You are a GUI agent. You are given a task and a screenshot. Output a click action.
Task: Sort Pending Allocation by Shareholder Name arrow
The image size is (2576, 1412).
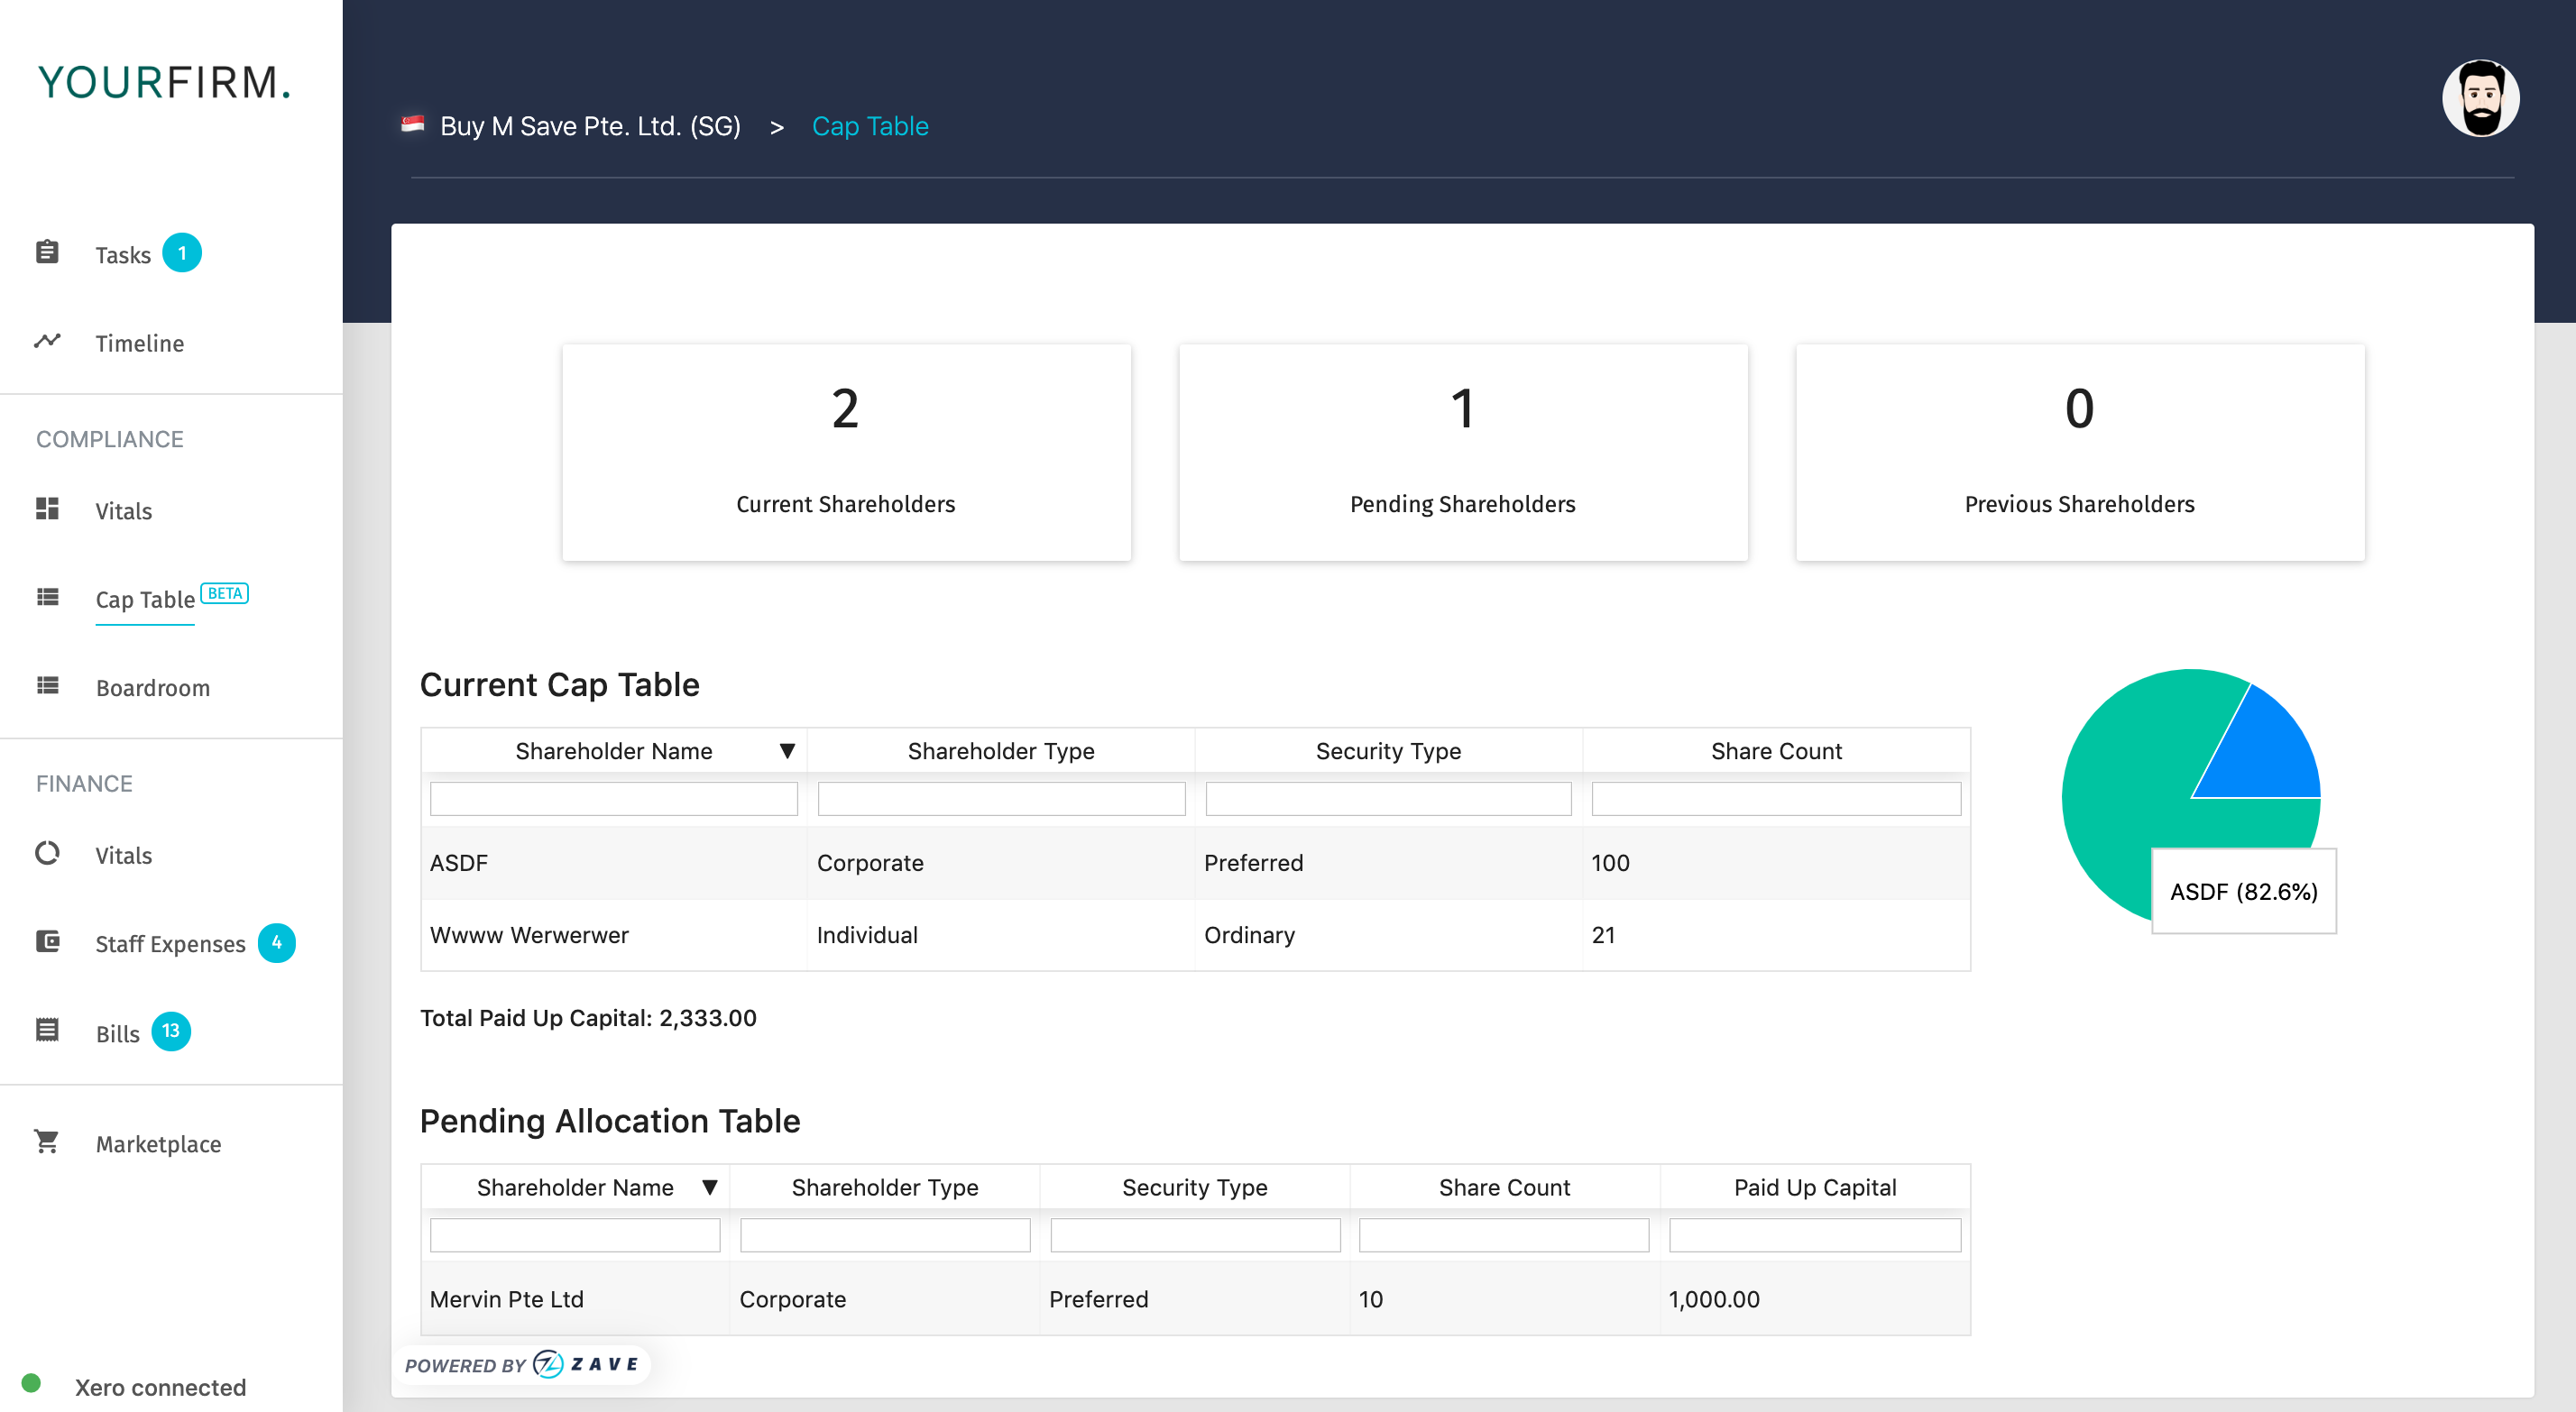(710, 1187)
